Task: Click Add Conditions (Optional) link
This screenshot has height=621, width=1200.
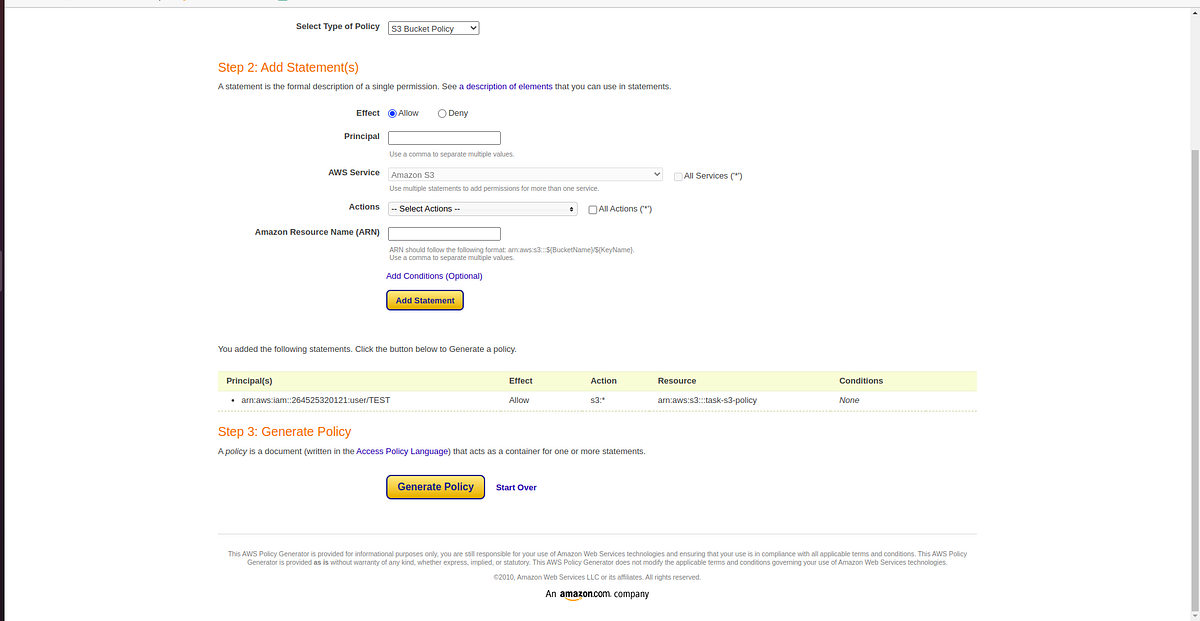Action: point(434,276)
